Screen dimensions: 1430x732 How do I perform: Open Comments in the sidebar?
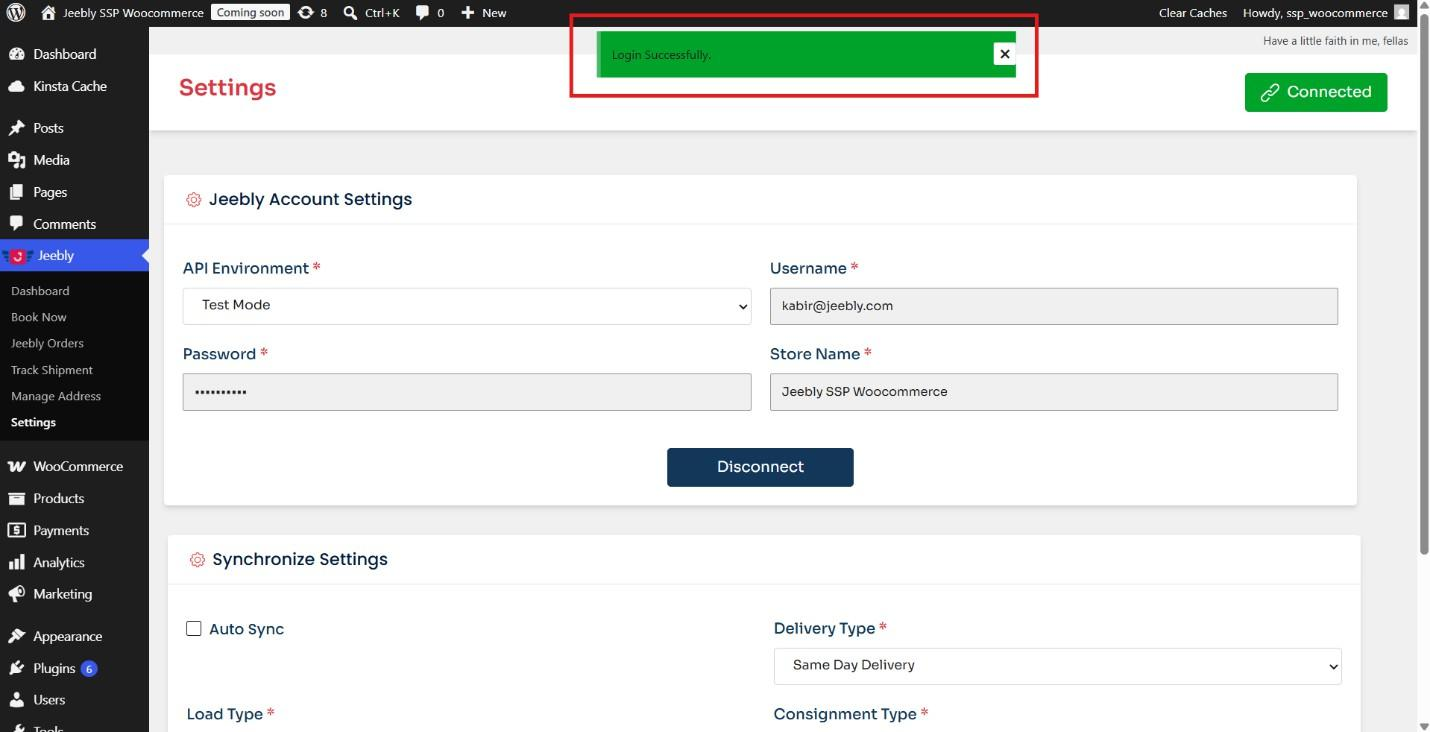point(64,224)
